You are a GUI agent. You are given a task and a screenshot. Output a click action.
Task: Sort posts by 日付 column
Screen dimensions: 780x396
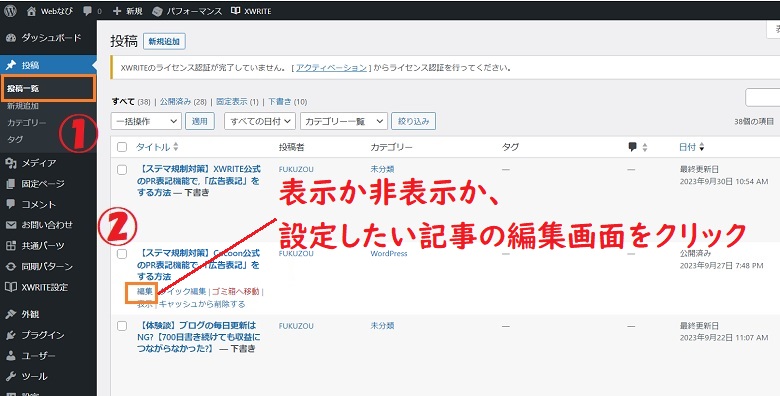pyautogui.click(x=692, y=147)
